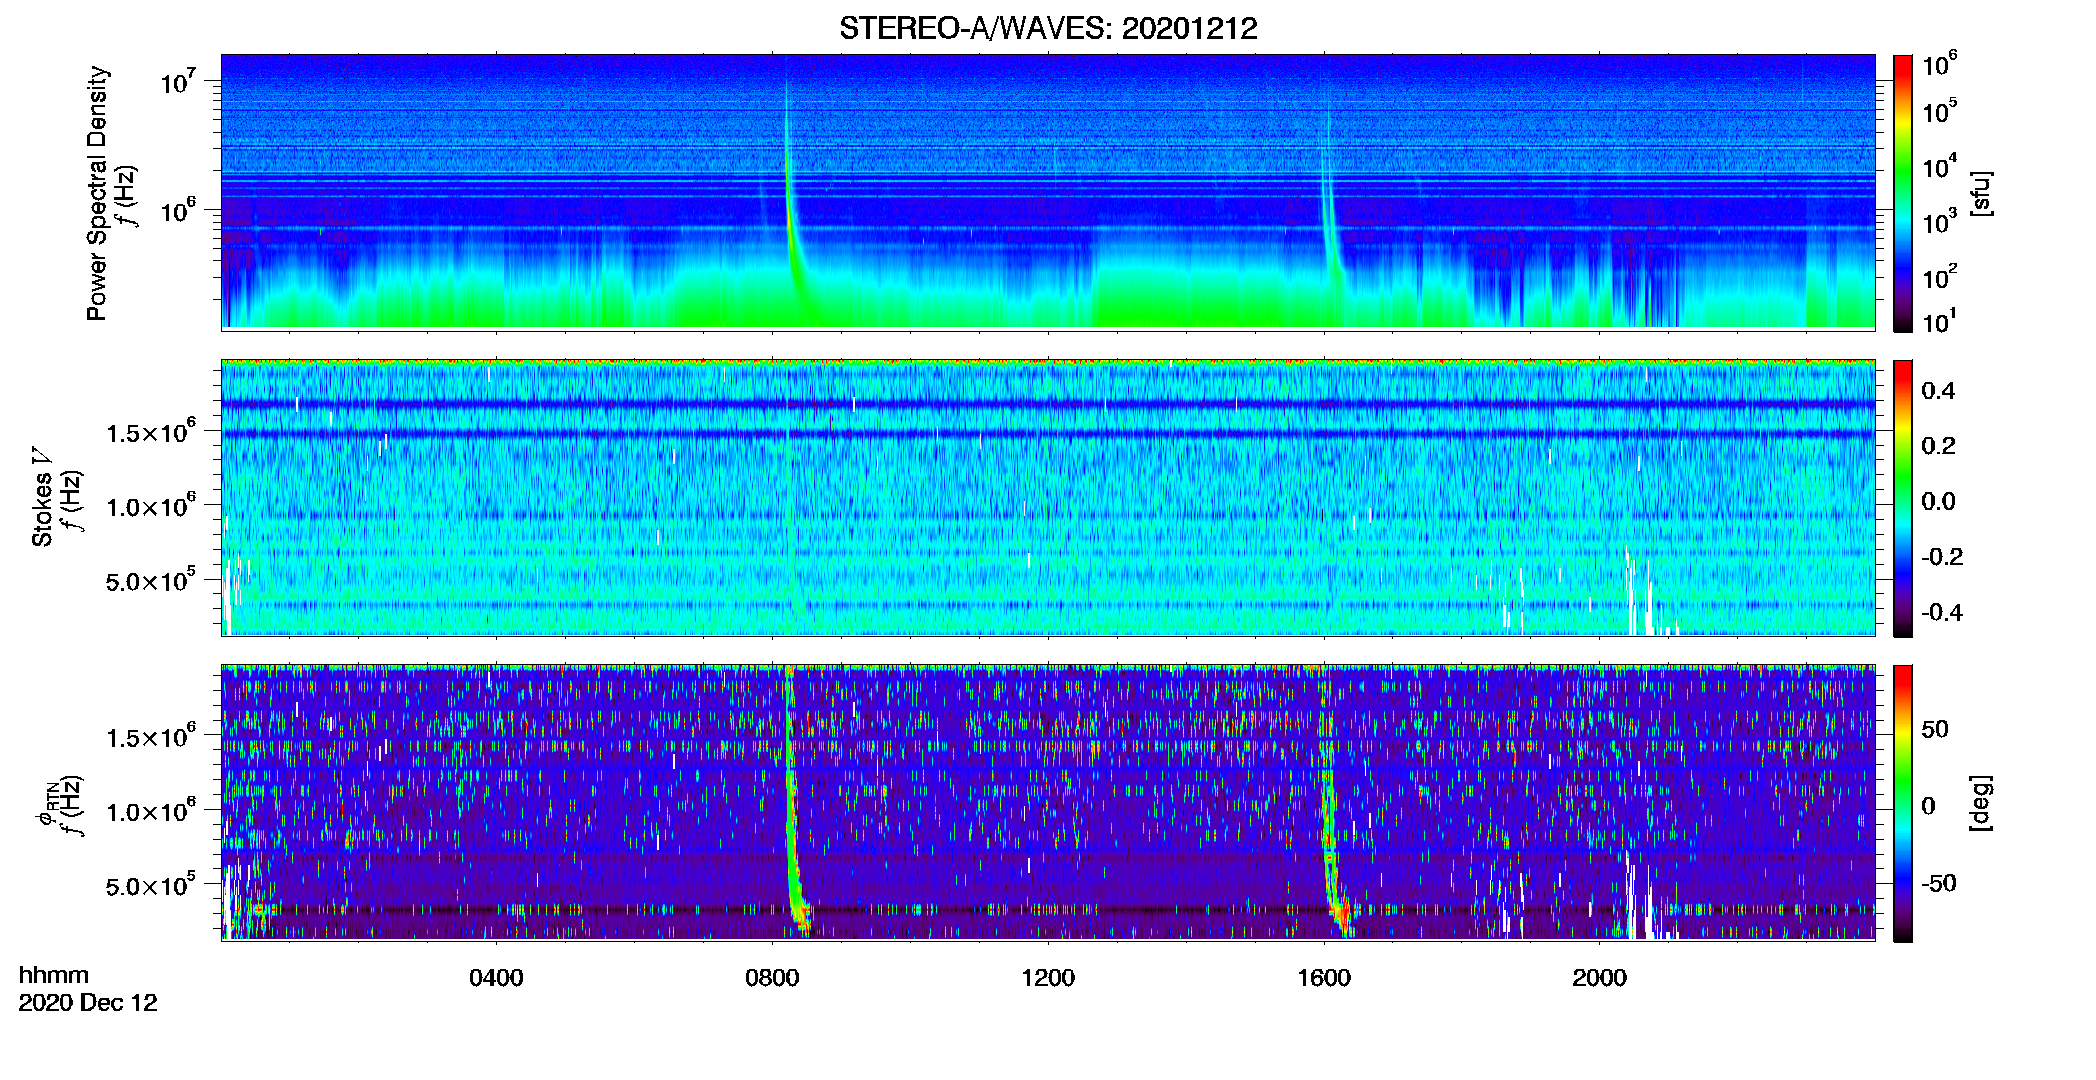
Task: Click the hhmm axis units label
Action: pyautogui.click(x=54, y=975)
